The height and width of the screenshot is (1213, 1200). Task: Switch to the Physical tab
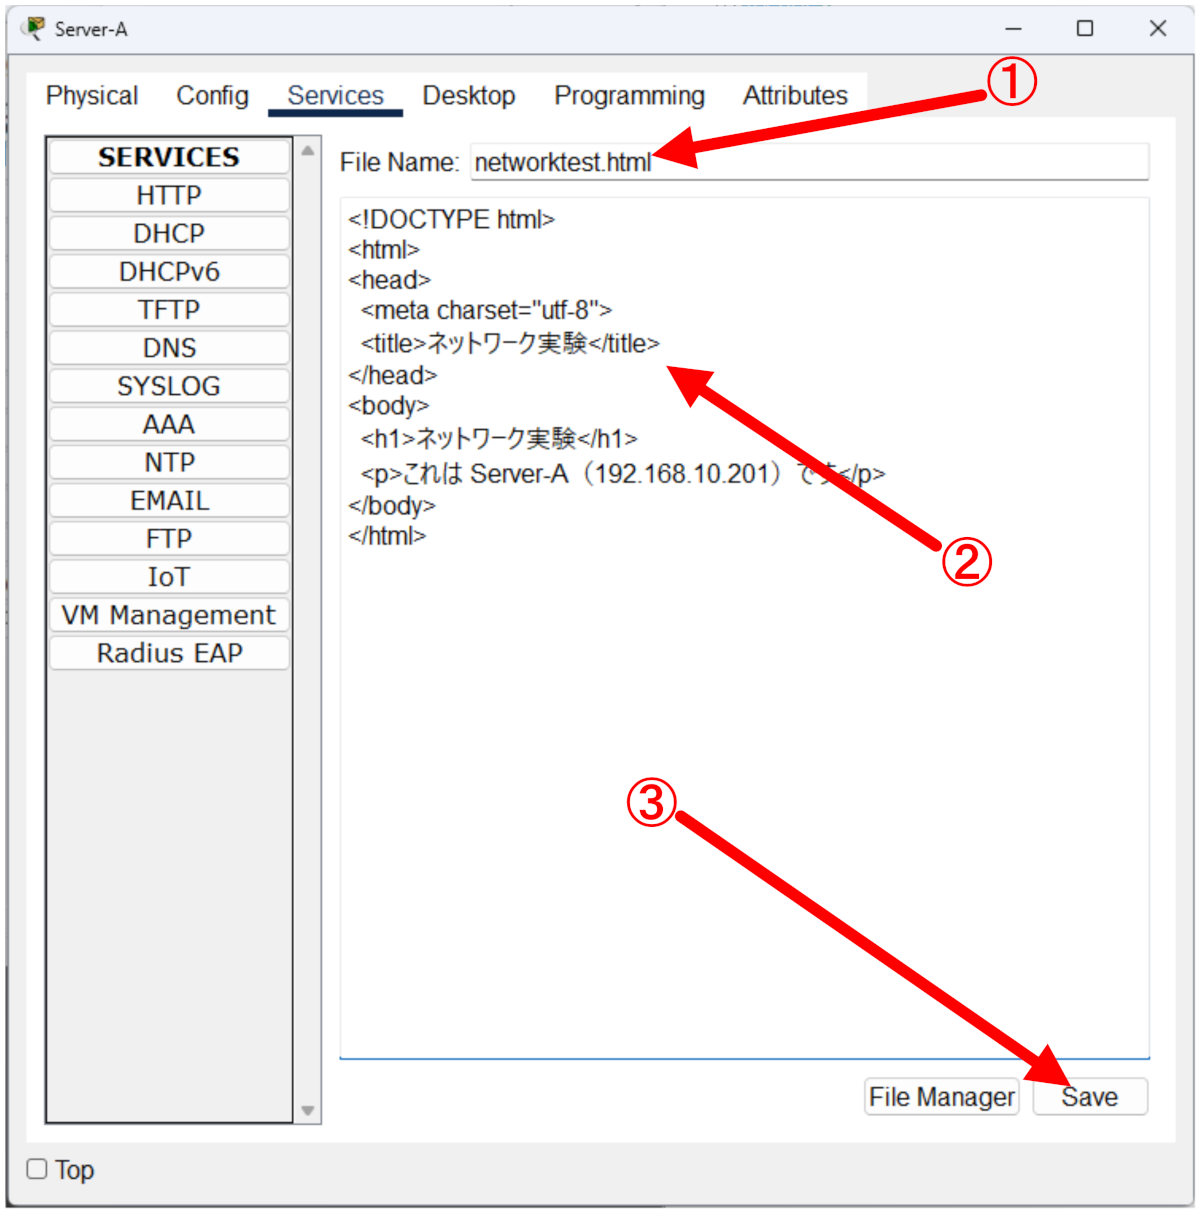click(x=92, y=96)
